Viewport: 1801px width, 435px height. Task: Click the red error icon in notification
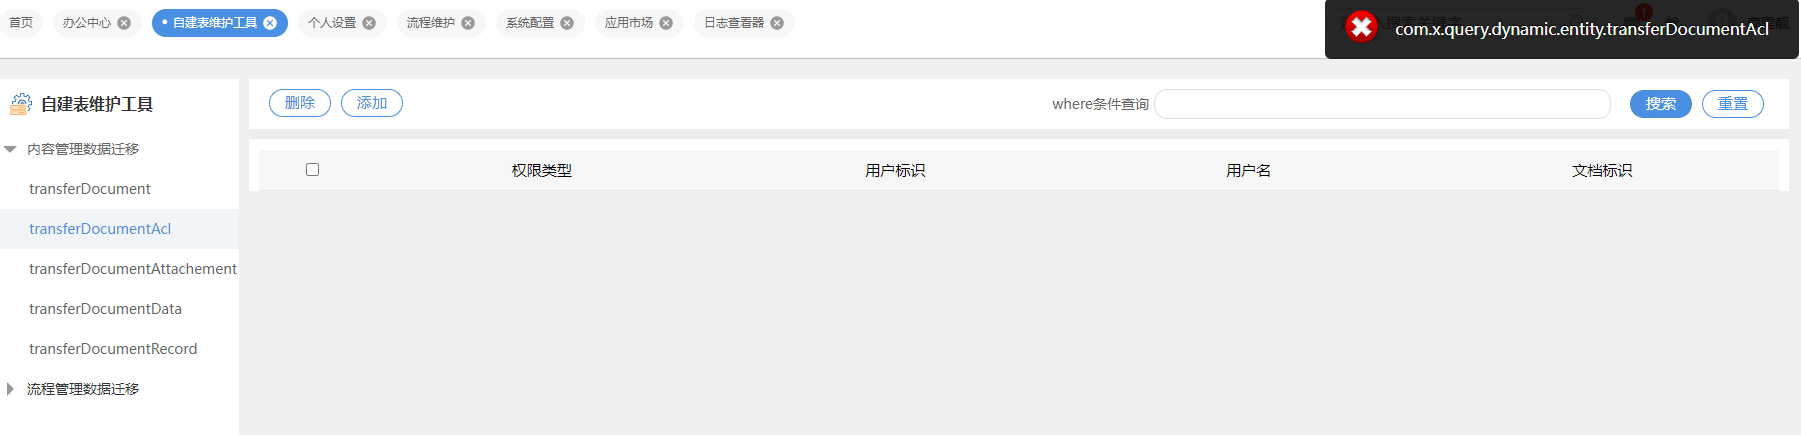point(1361,27)
